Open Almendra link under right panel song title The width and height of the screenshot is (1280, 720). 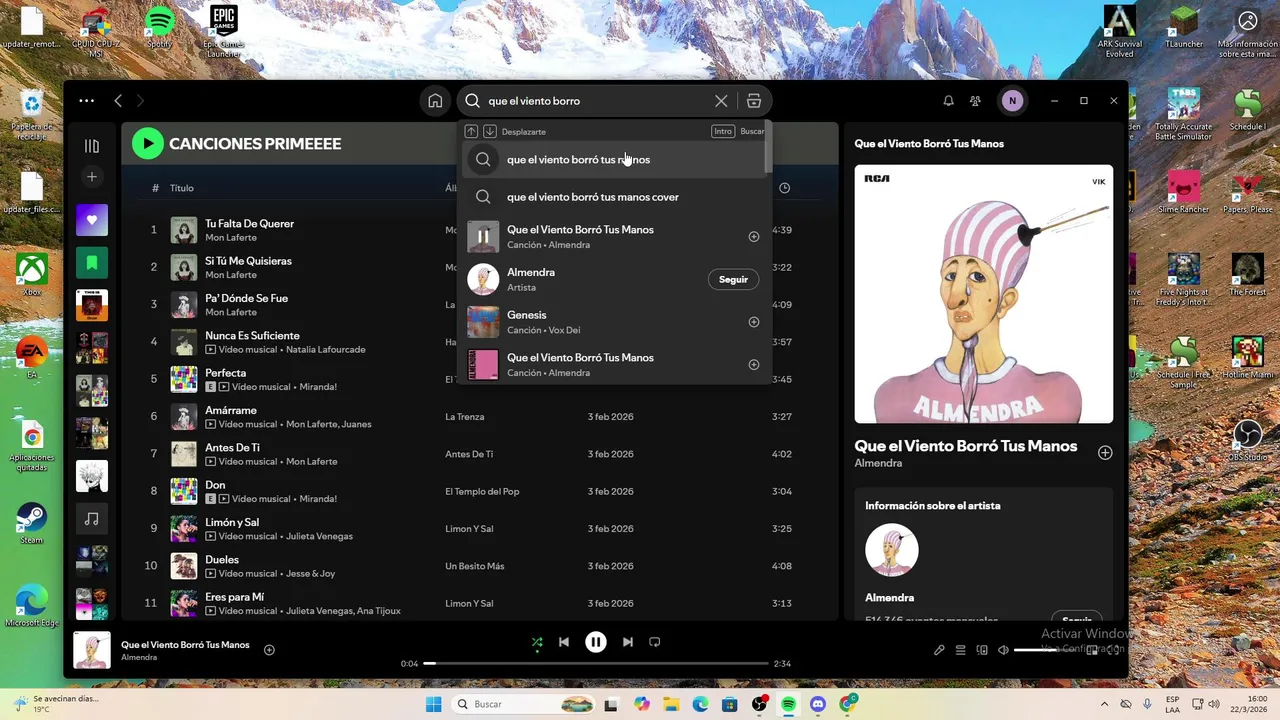coord(878,463)
